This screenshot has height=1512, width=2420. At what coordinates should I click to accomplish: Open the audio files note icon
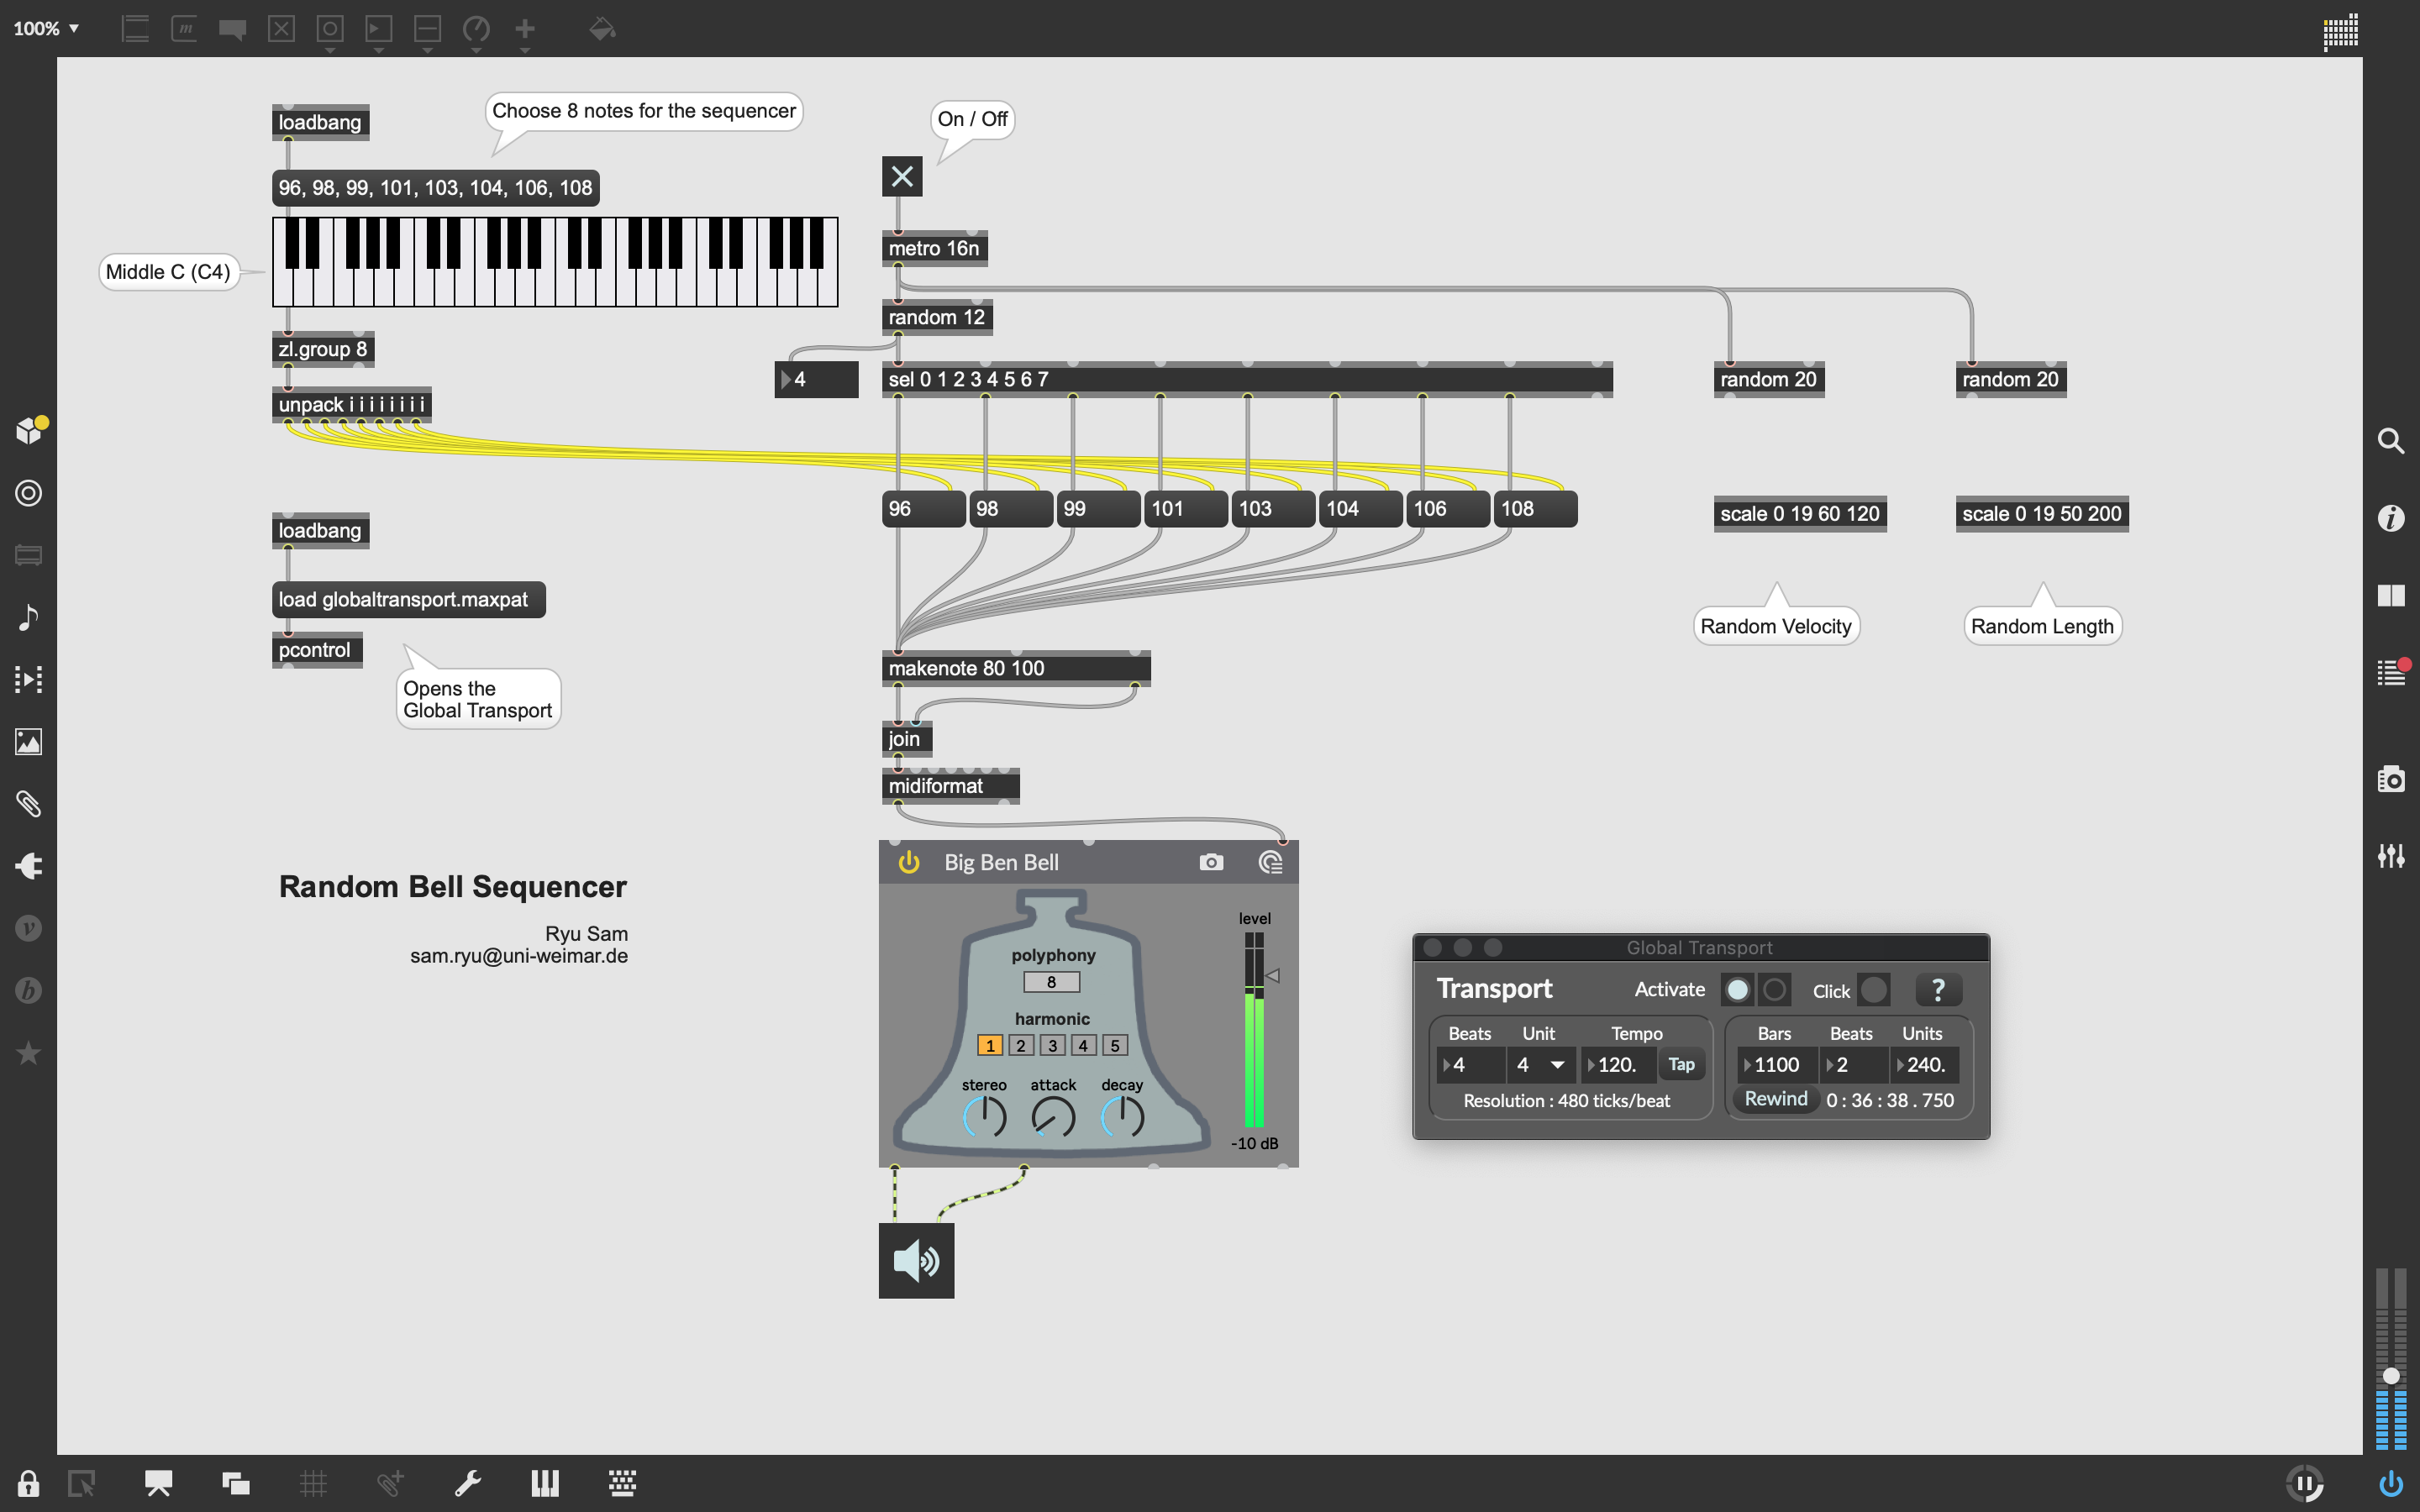point(28,617)
